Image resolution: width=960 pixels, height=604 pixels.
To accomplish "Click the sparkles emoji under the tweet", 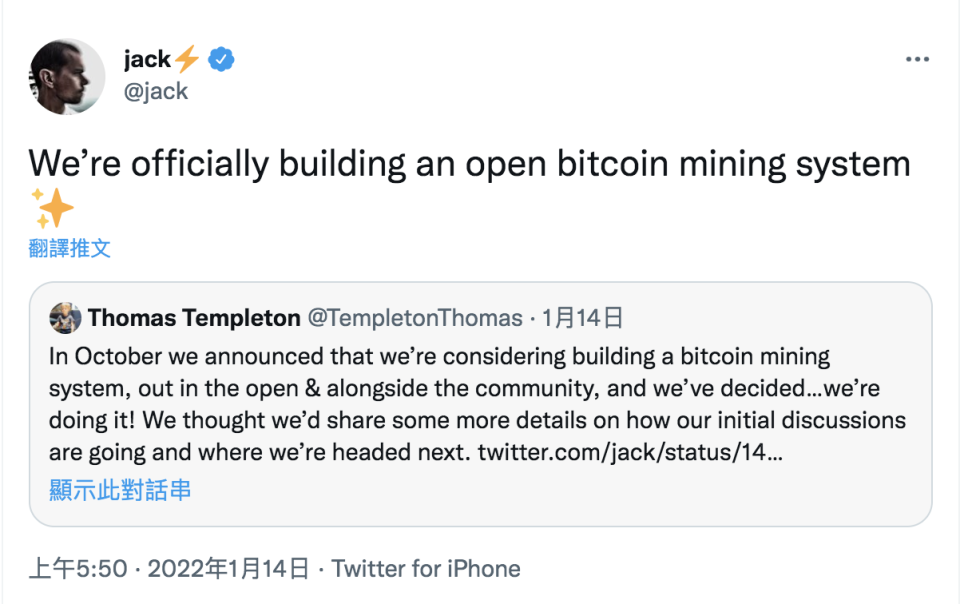I will (52, 207).
